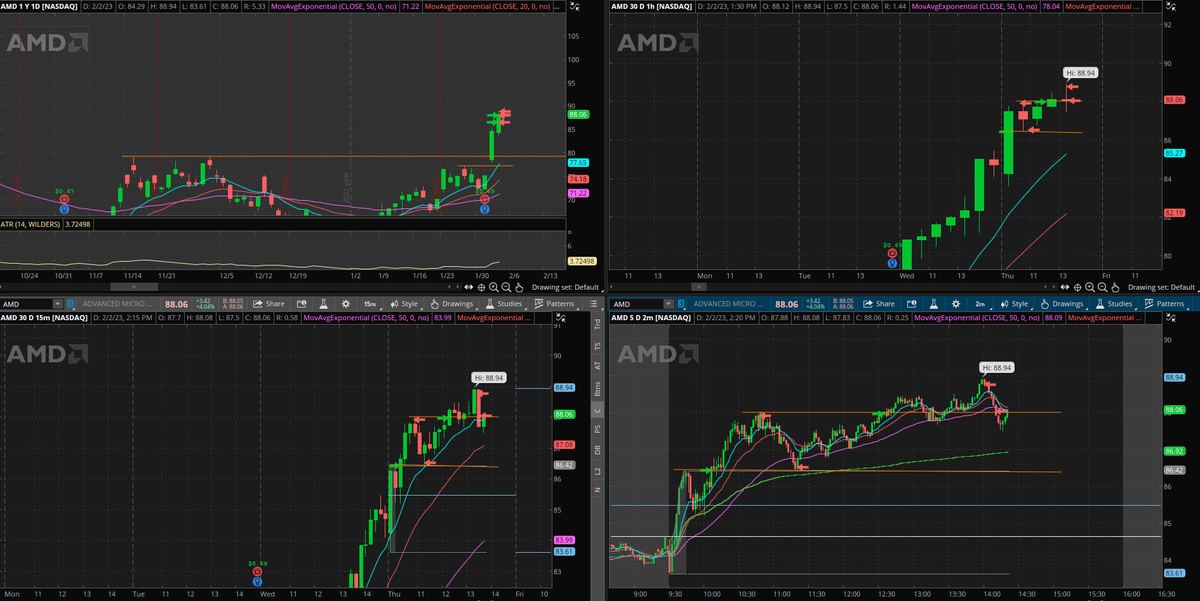The height and width of the screenshot is (601, 1200).
Task: Open the Style menu in the 15m chart
Action: 406,304
